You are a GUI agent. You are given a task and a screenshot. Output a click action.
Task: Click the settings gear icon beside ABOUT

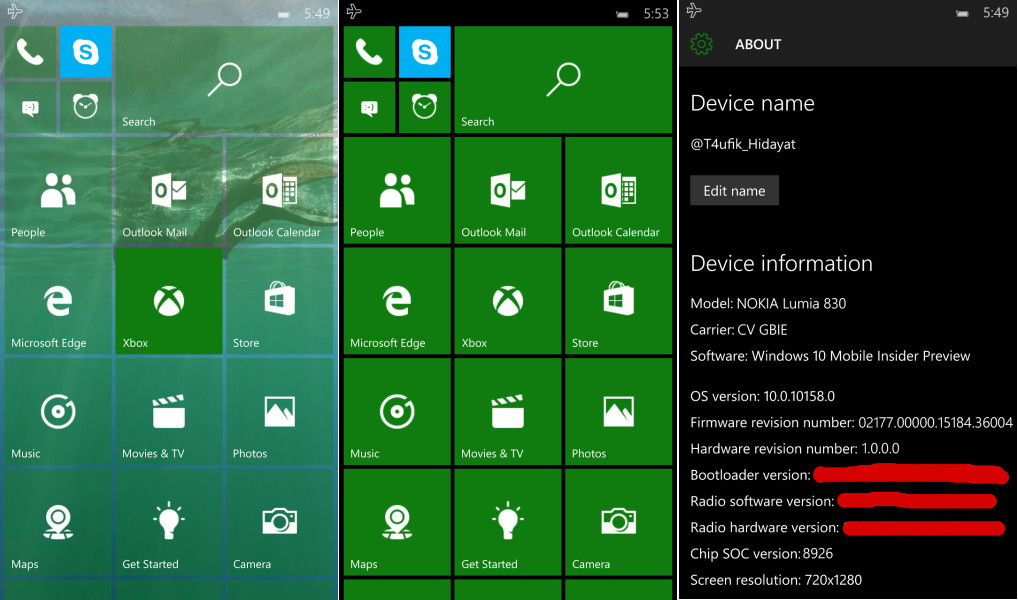702,44
